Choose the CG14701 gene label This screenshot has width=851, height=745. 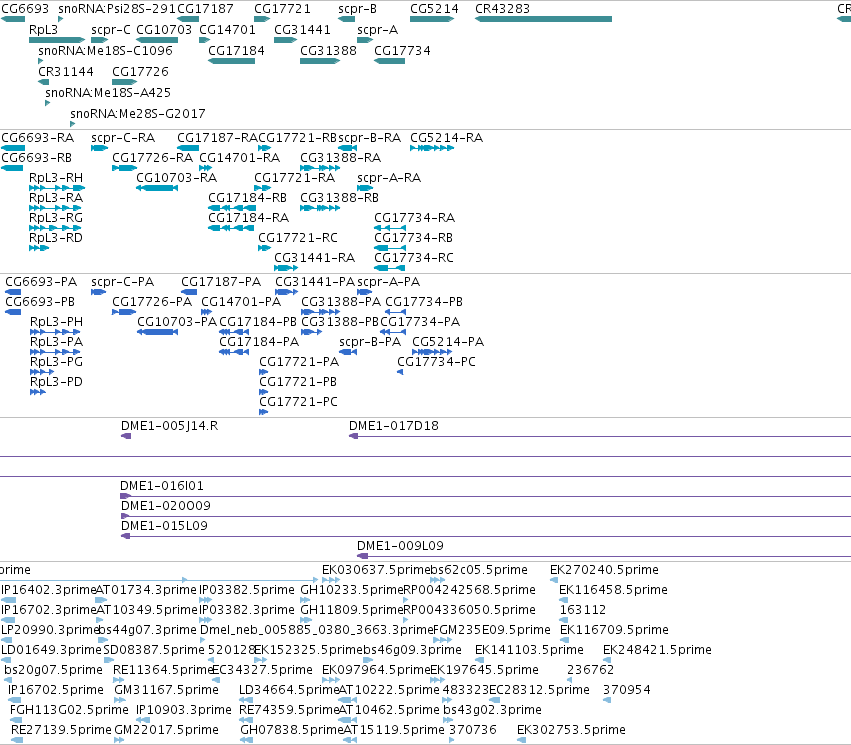tap(227, 30)
